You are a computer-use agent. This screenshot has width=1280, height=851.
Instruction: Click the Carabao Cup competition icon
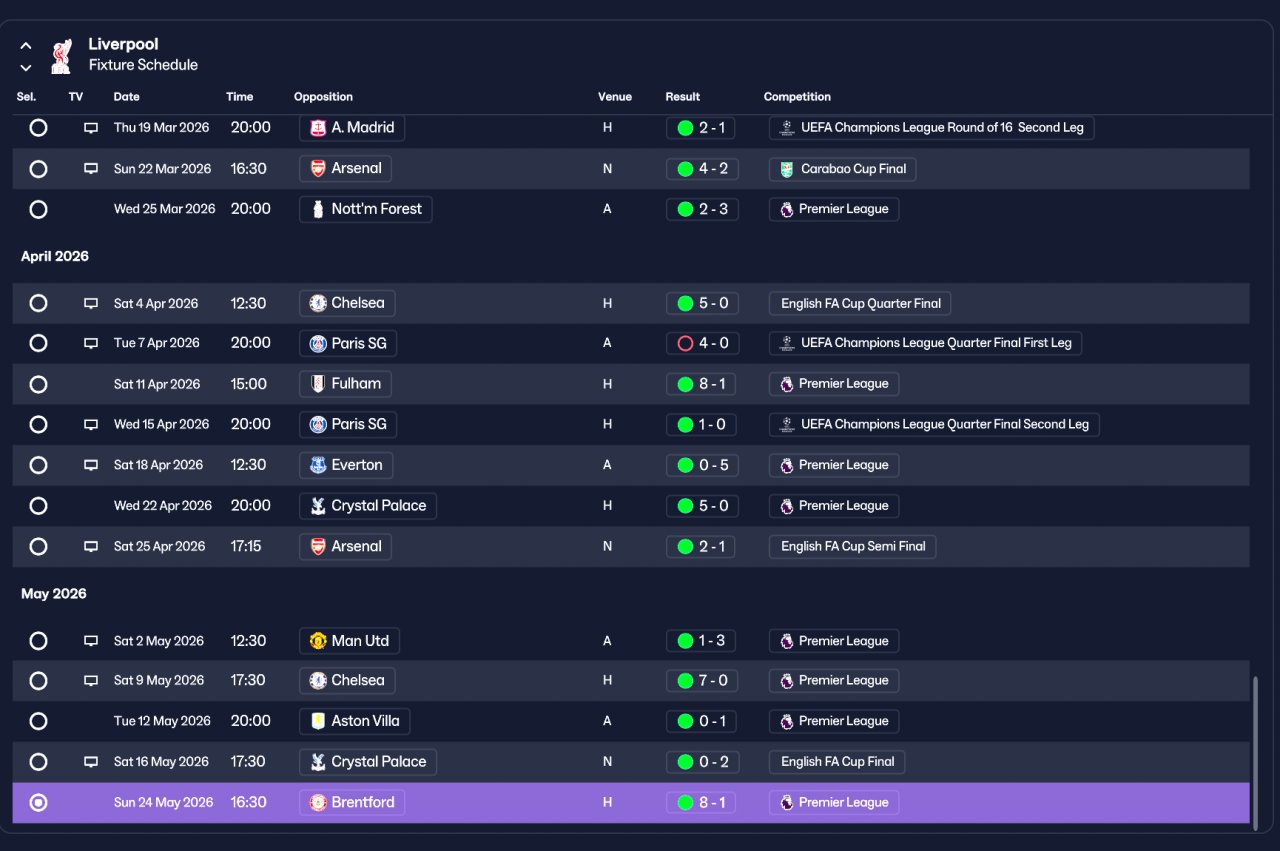(x=787, y=169)
